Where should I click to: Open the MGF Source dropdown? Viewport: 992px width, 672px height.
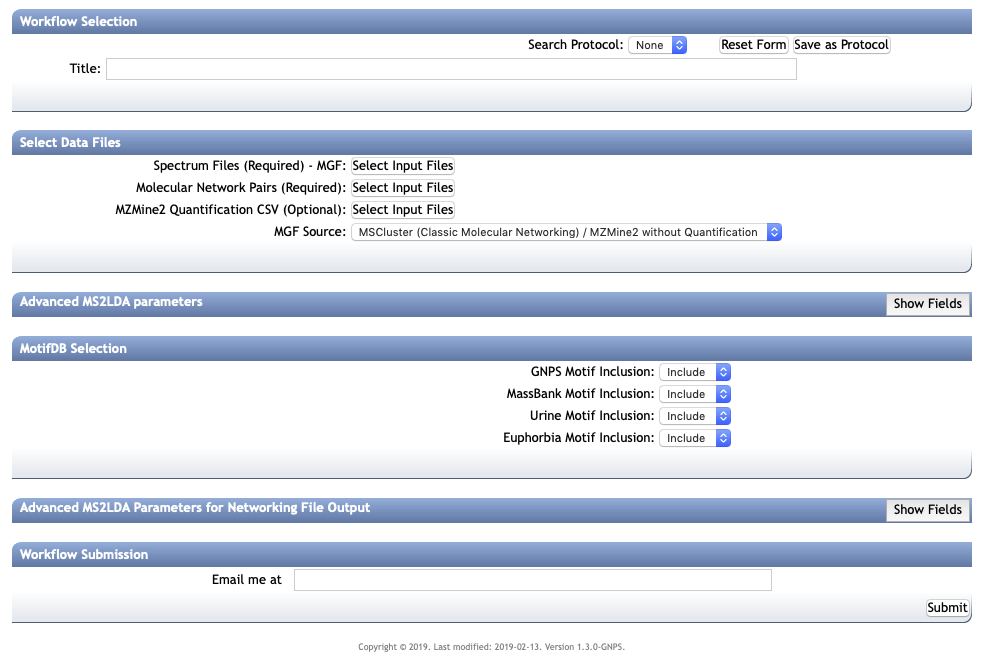point(566,232)
